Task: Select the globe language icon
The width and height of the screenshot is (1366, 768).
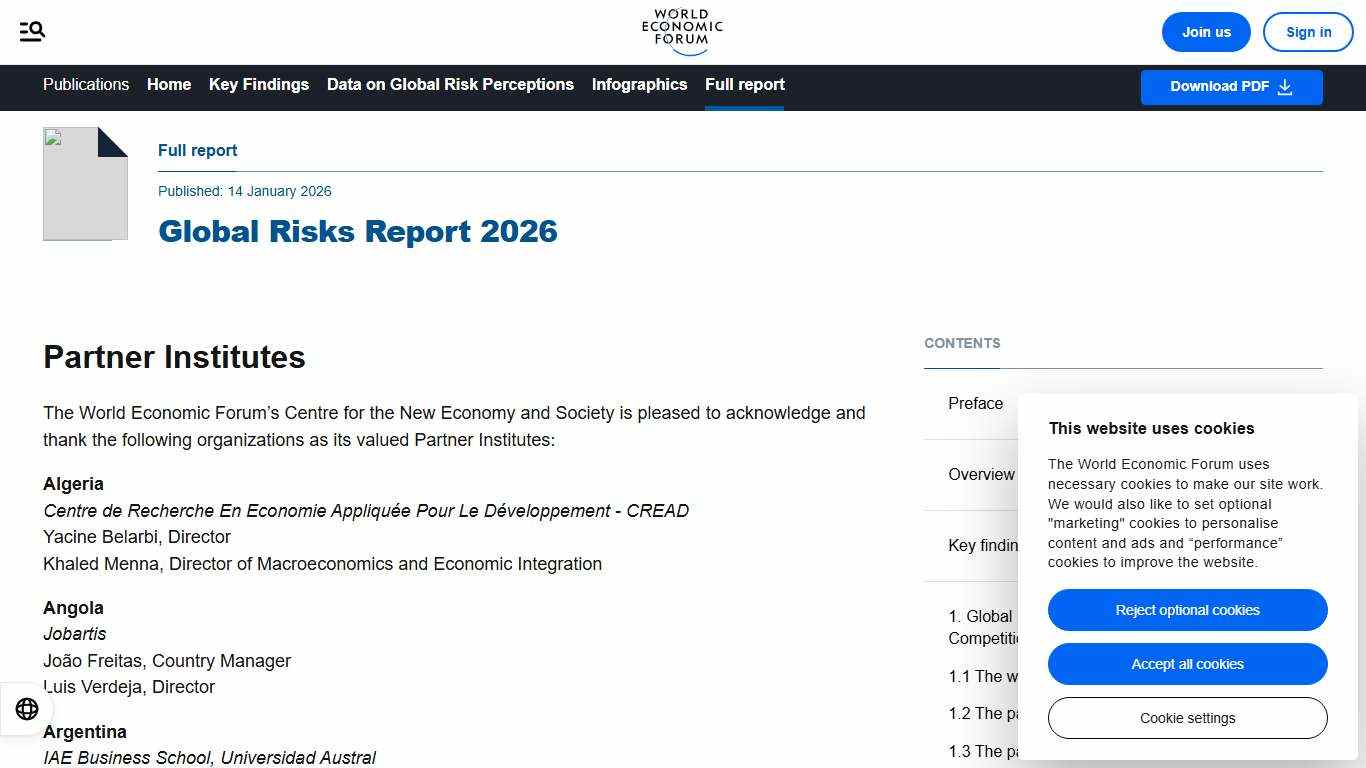Action: (27, 708)
